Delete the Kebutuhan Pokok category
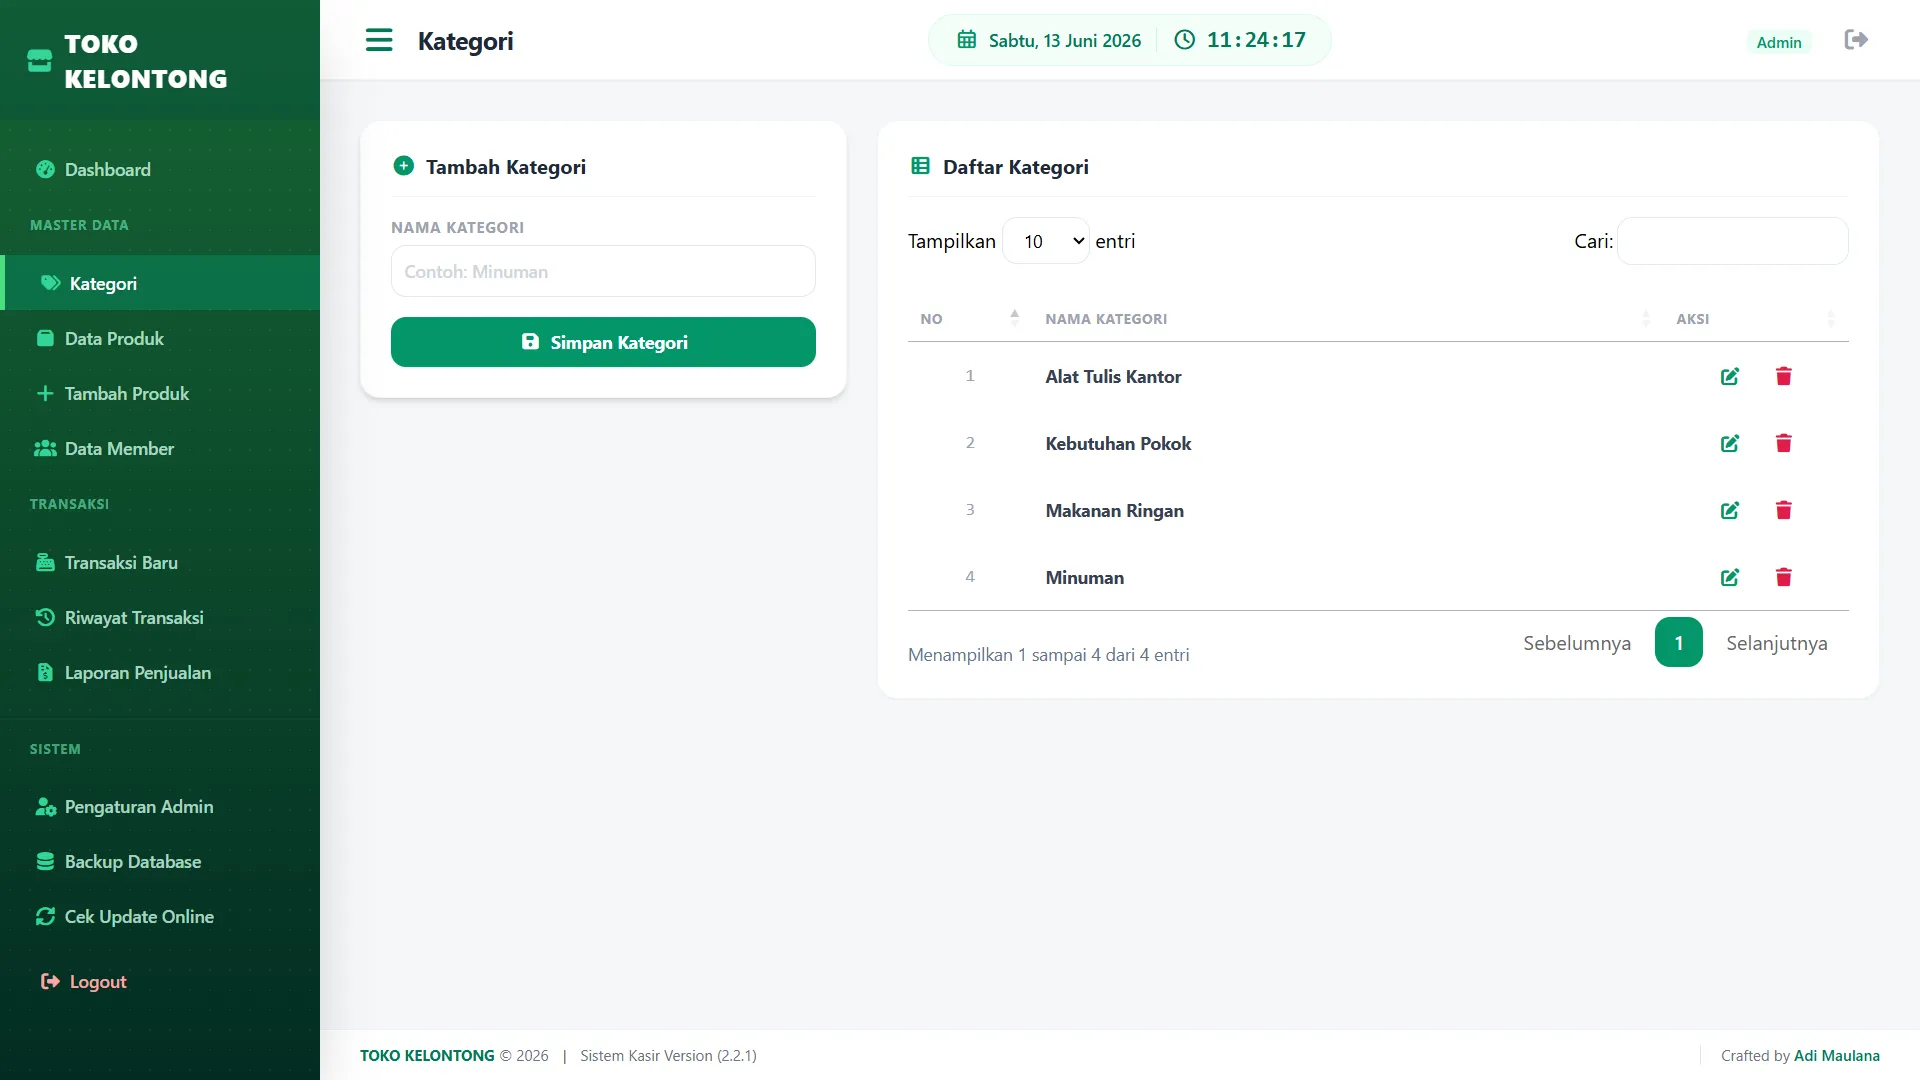 point(1783,443)
